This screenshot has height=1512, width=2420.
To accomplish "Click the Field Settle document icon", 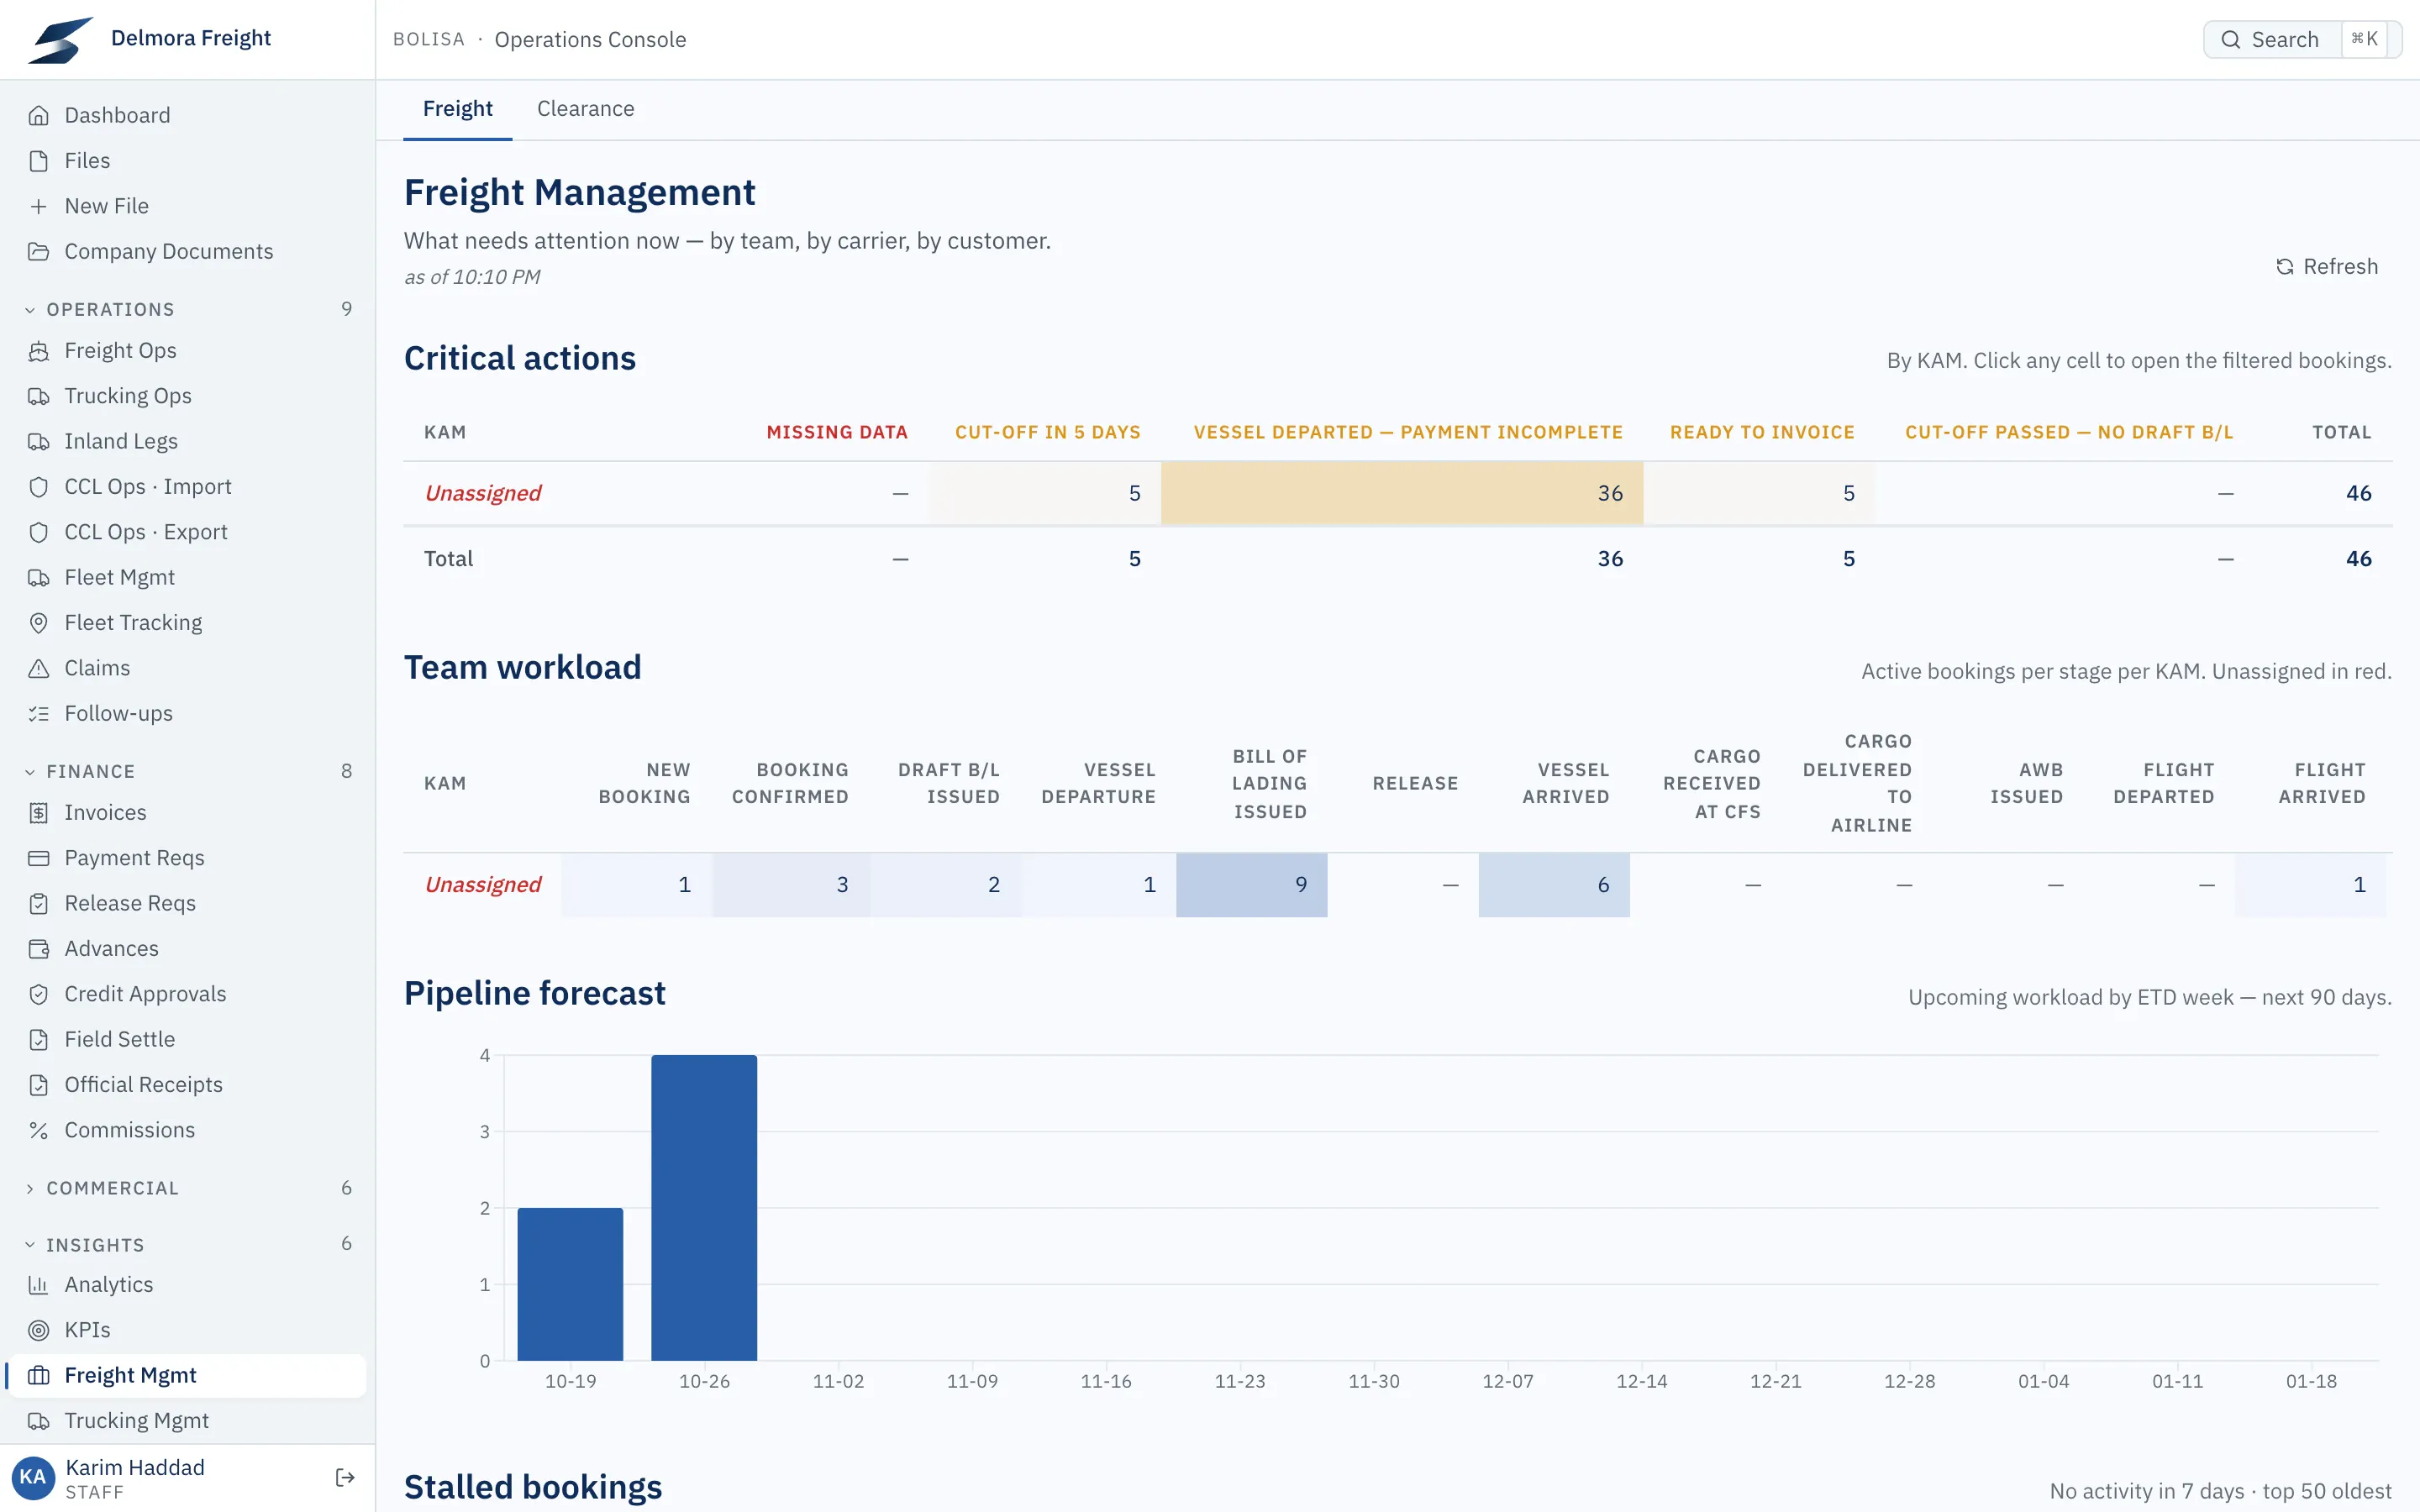I will [x=38, y=1039].
